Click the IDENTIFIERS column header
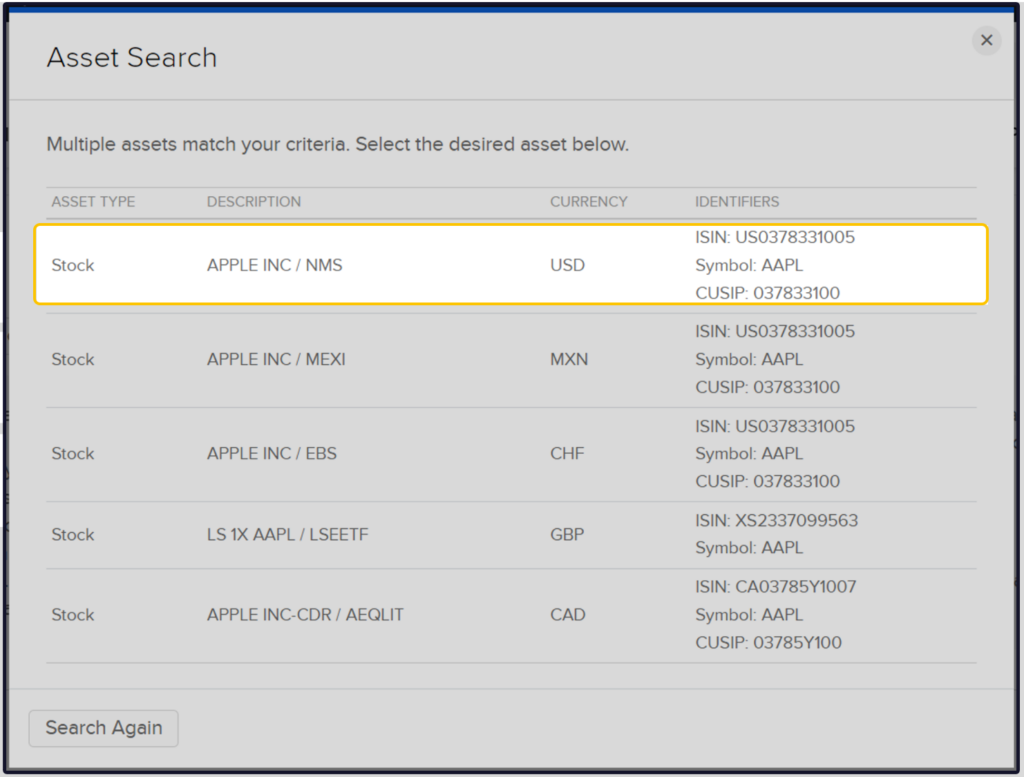1024x777 pixels. [737, 202]
